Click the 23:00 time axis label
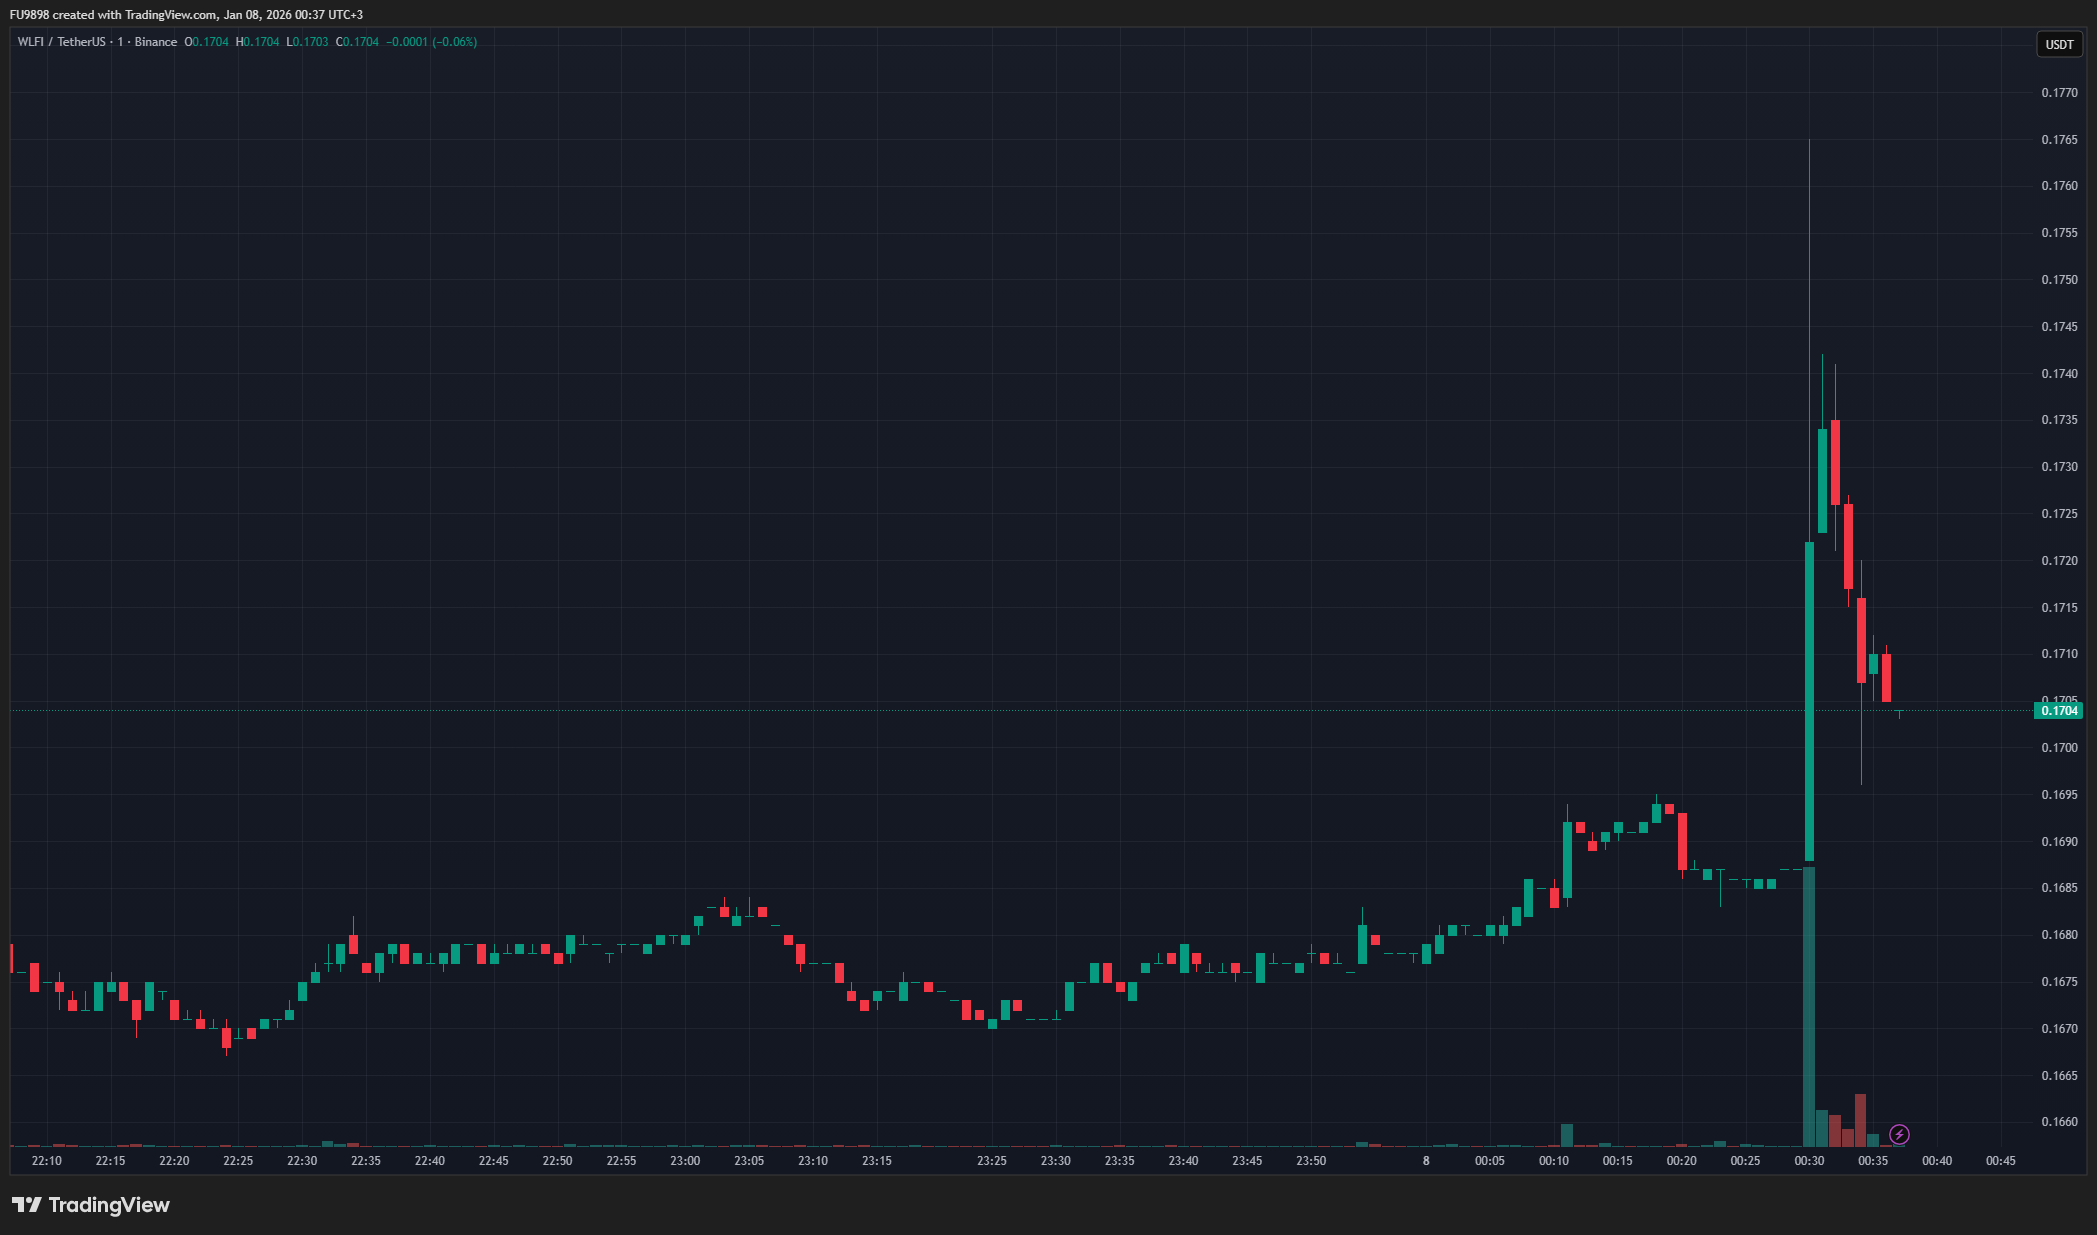 pos(685,1161)
